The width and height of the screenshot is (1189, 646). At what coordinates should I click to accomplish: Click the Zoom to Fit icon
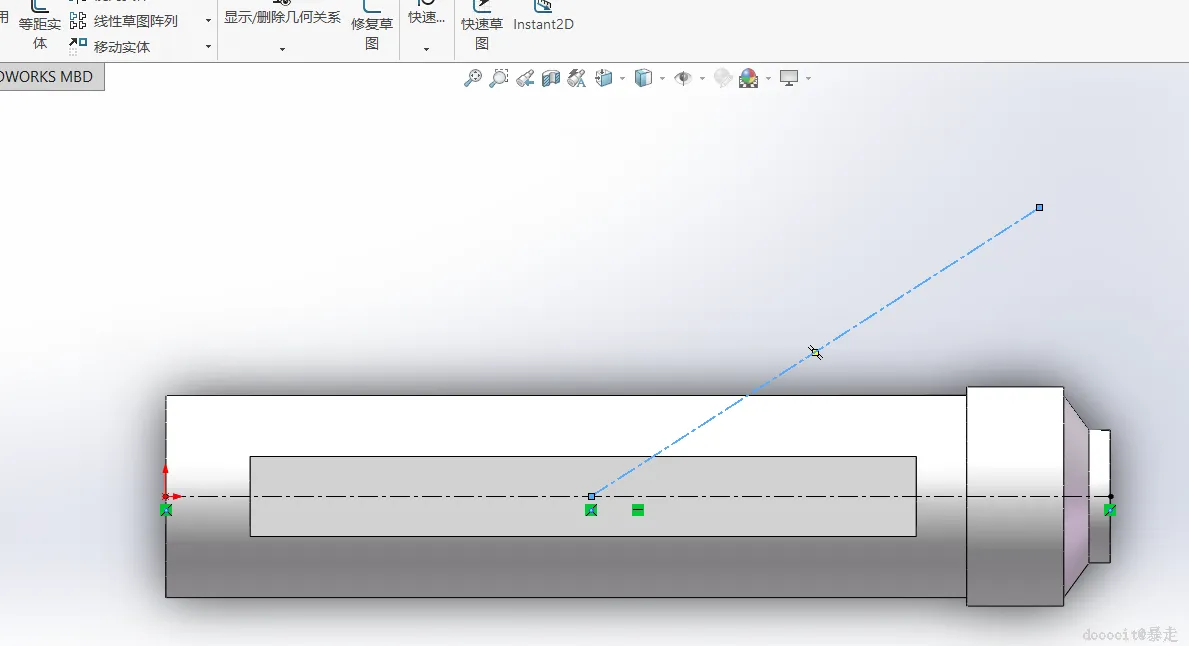click(x=472, y=78)
